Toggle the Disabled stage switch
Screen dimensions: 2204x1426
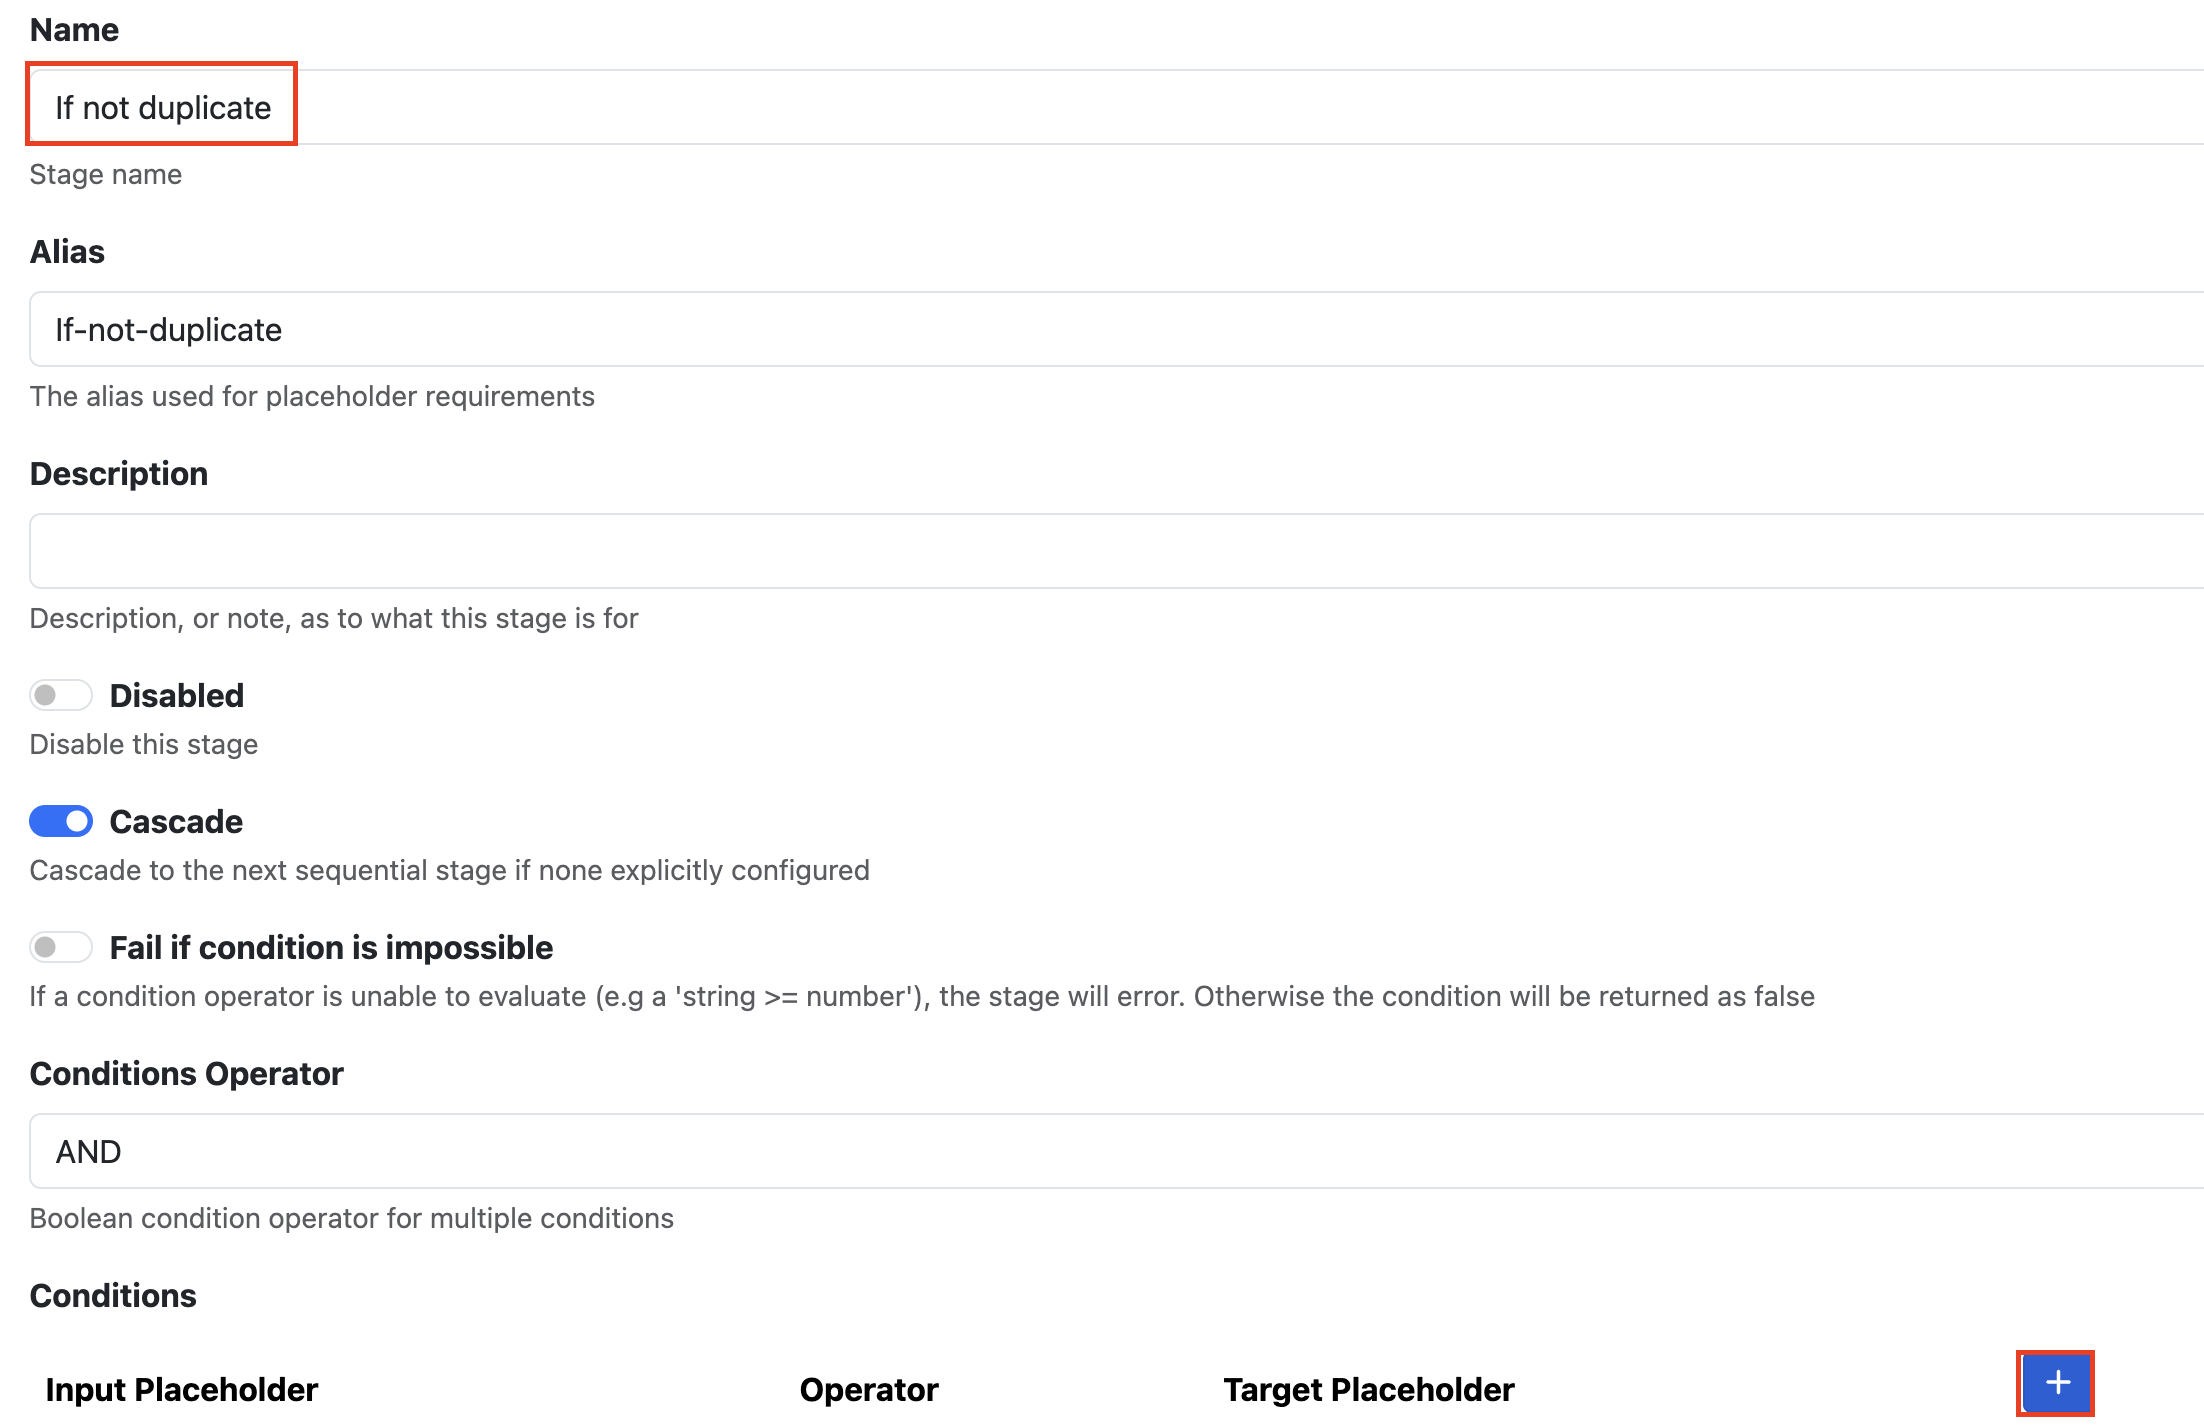click(61, 695)
